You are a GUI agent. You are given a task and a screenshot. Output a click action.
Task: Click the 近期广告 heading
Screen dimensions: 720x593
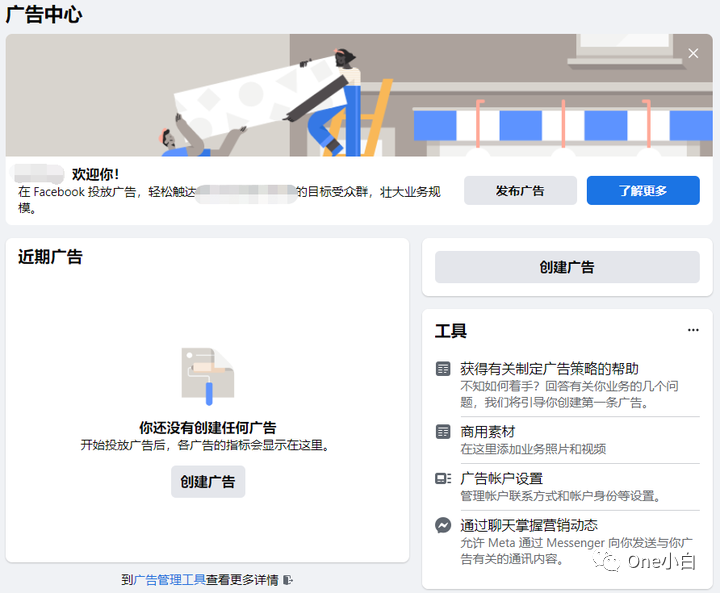pos(51,256)
